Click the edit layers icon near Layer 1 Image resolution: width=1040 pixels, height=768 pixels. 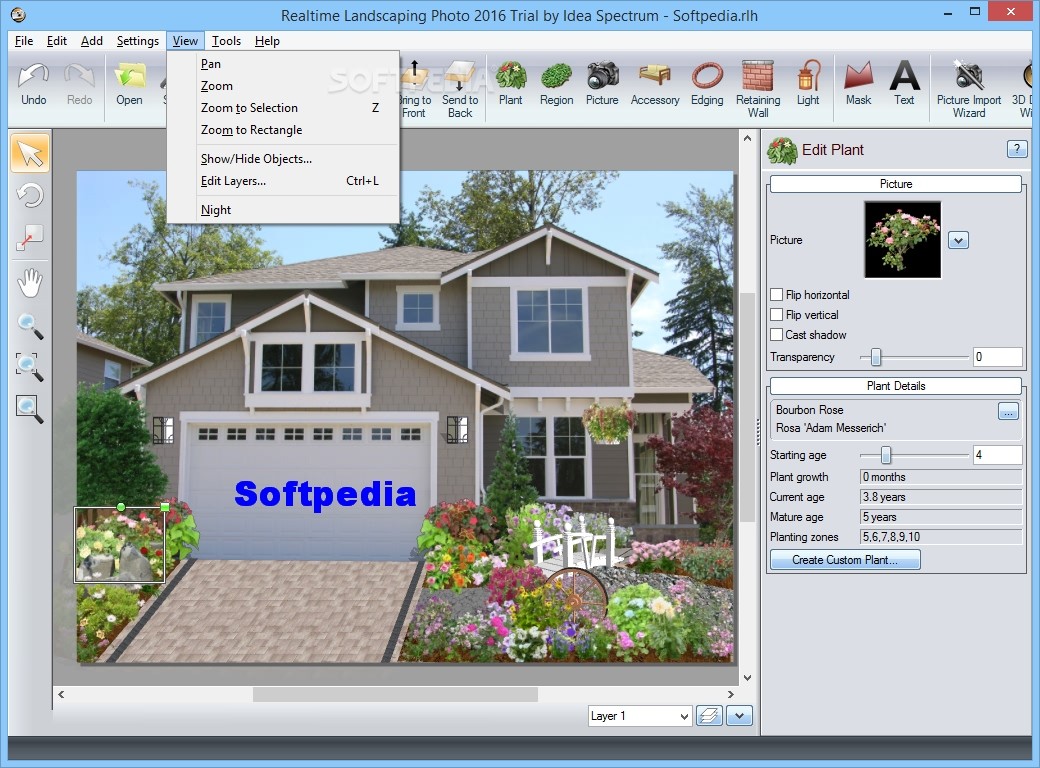[709, 716]
